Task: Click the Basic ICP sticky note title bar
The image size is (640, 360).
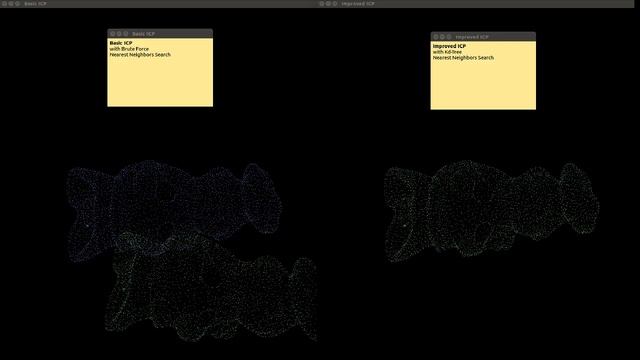Action: [160, 33]
